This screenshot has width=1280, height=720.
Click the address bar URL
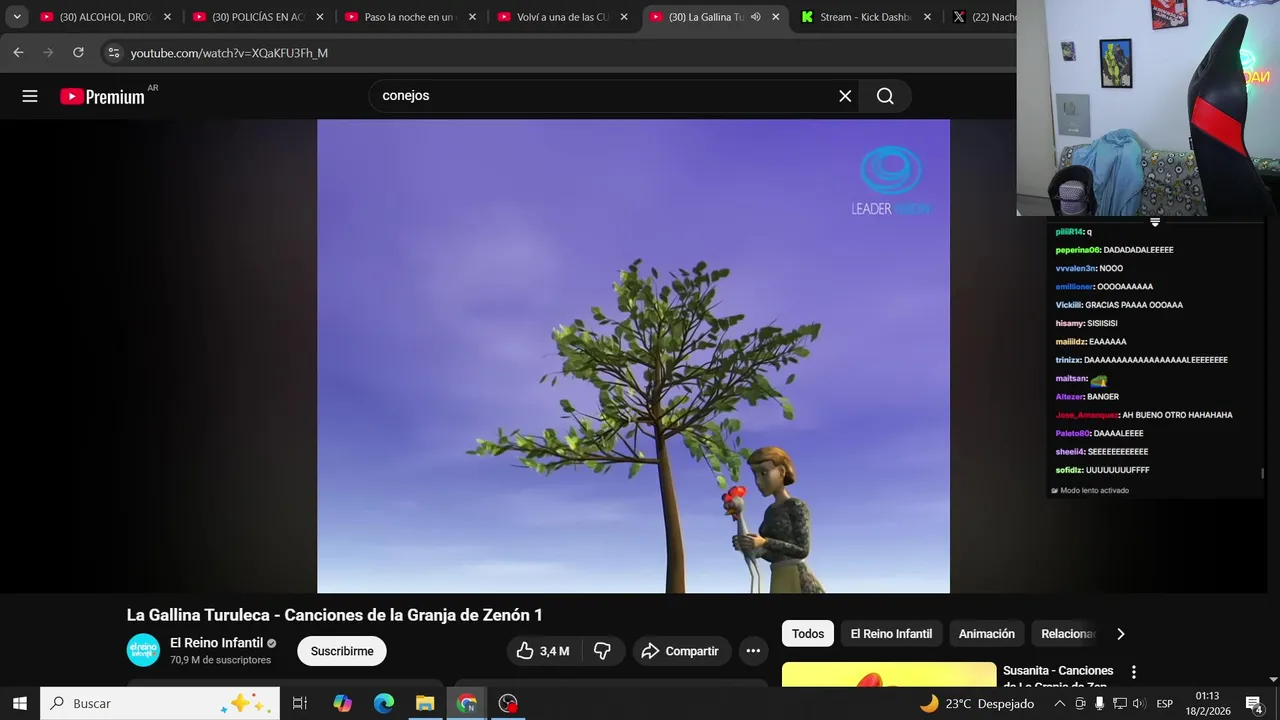tap(229, 53)
